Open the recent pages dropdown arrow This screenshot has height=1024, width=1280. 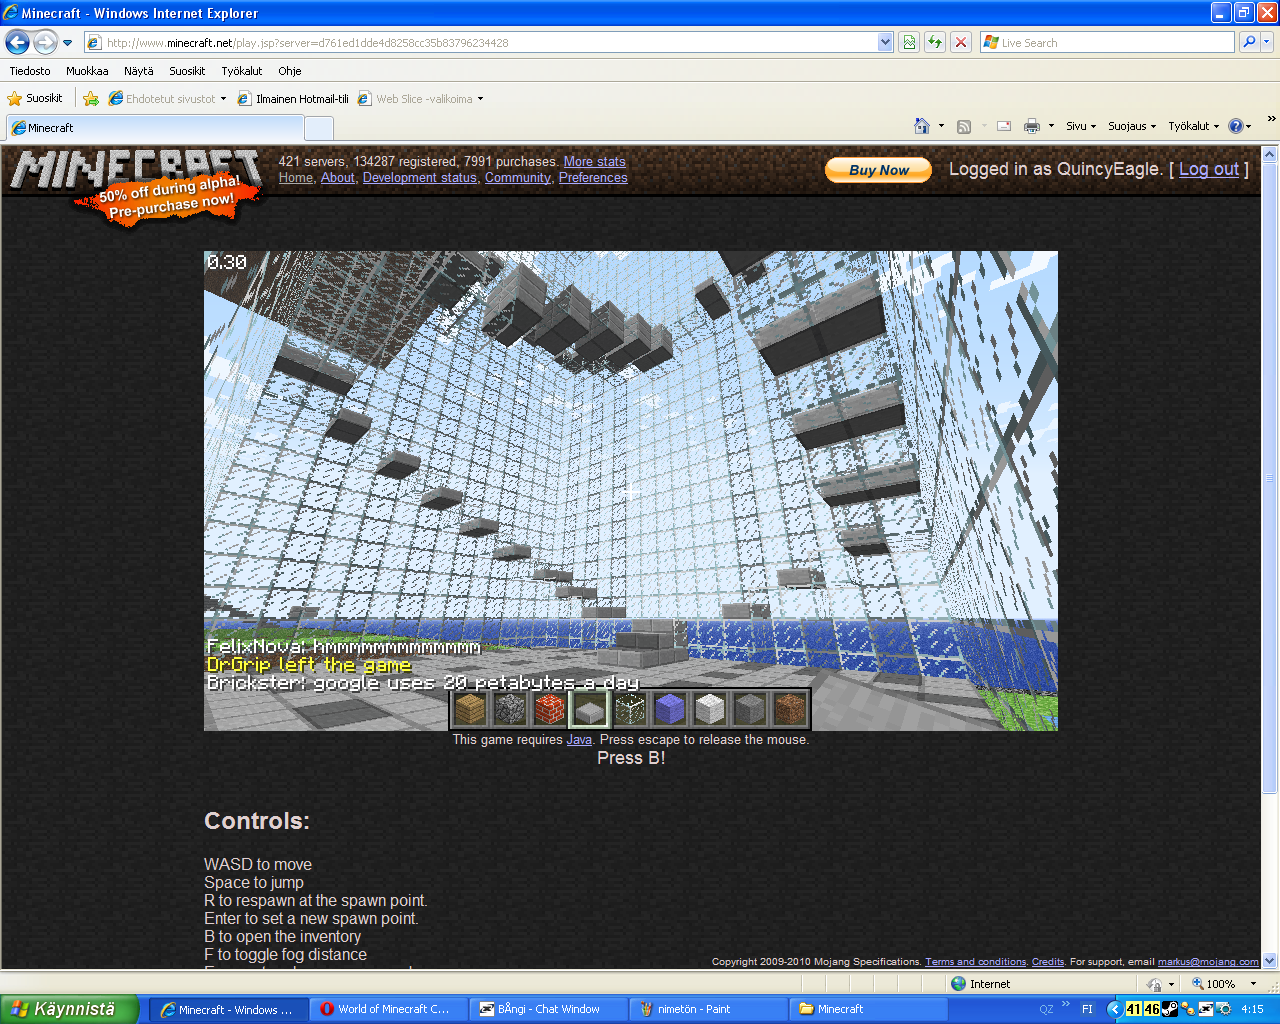[67, 43]
